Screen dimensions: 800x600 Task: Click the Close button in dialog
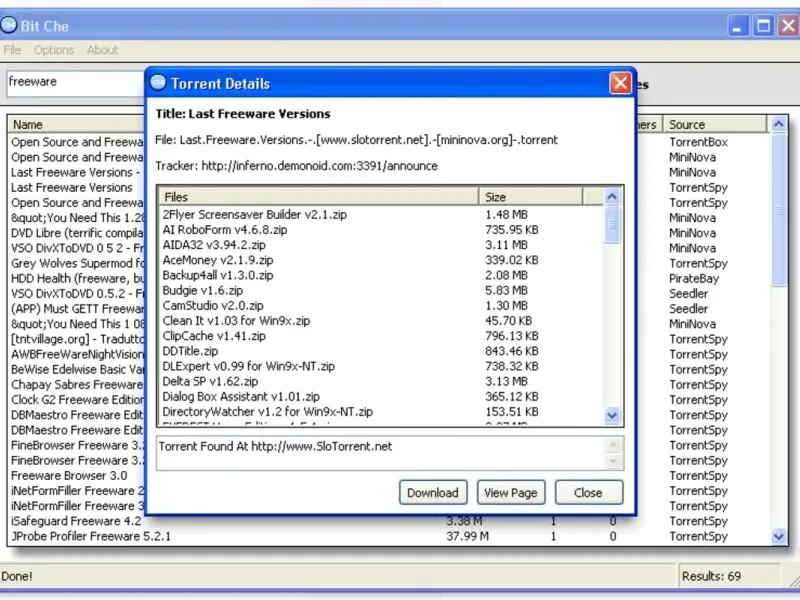(x=588, y=492)
